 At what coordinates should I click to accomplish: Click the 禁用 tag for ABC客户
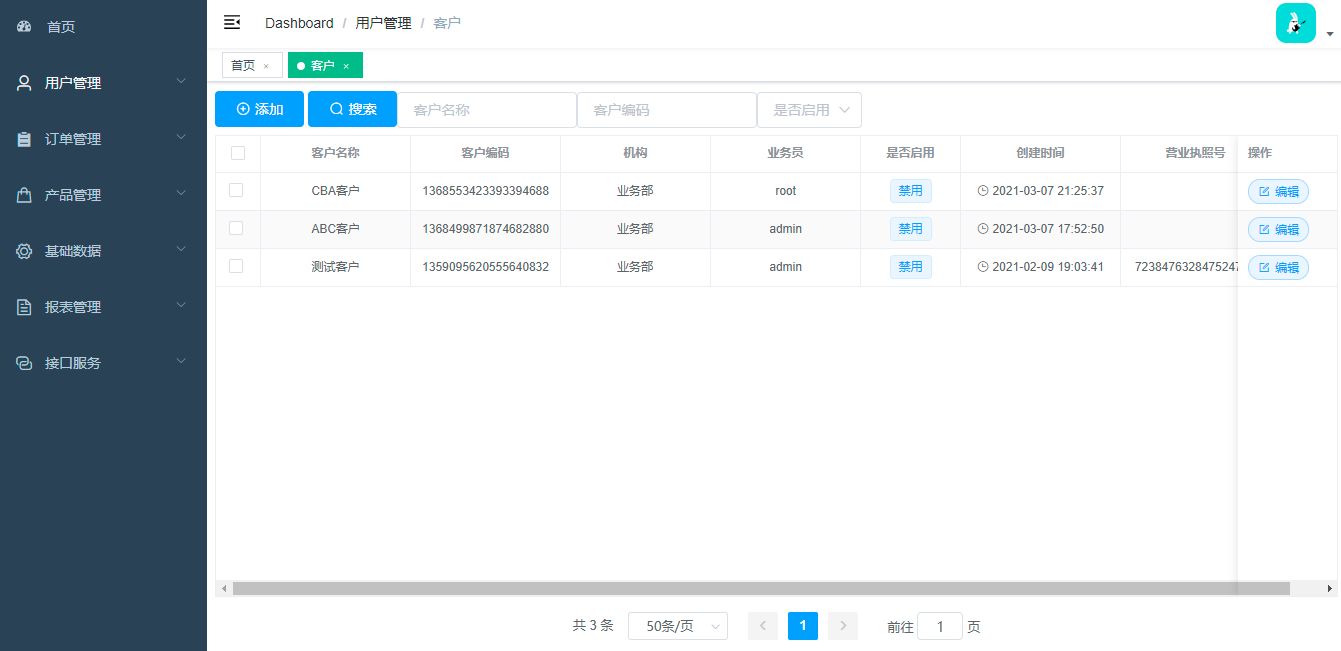(x=910, y=229)
